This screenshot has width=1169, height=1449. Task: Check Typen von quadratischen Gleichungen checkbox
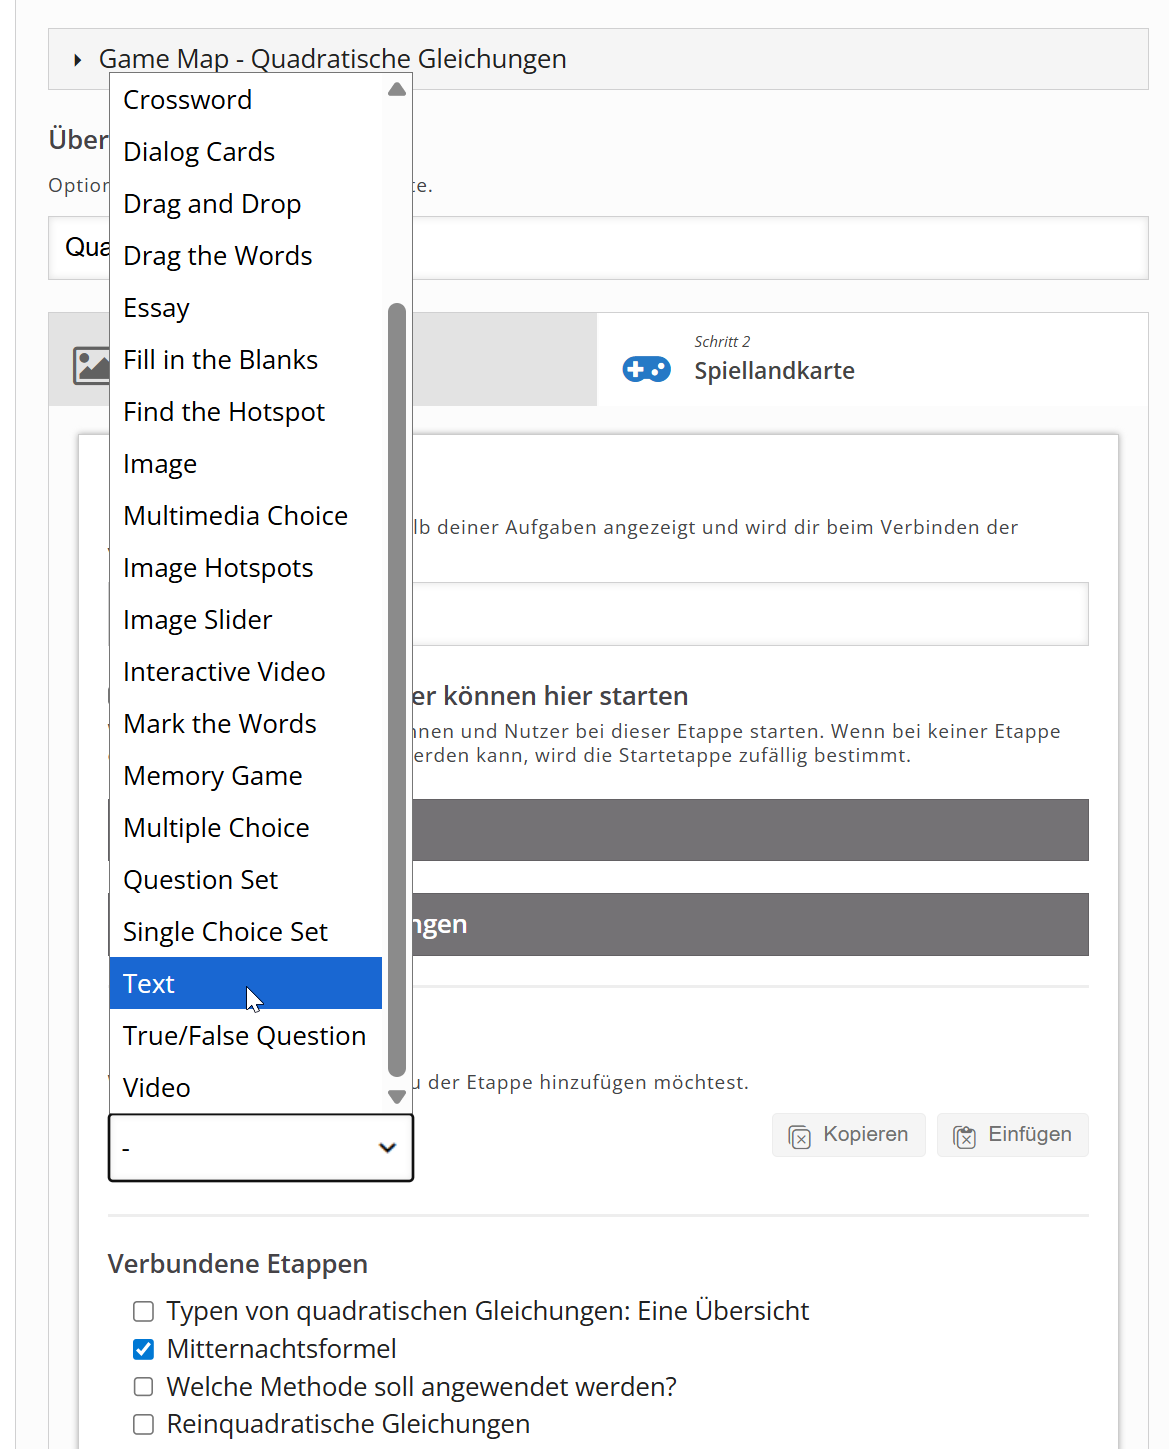(x=144, y=1311)
